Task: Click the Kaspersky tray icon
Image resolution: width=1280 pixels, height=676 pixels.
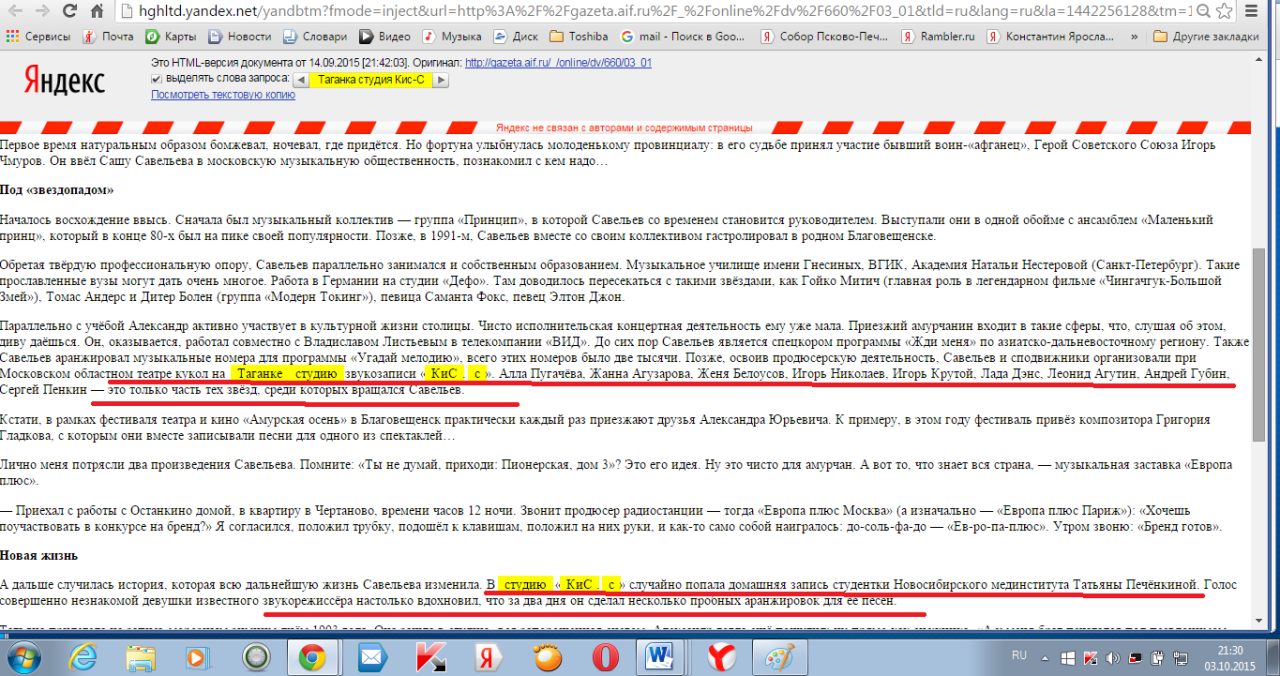Action: click(1090, 657)
